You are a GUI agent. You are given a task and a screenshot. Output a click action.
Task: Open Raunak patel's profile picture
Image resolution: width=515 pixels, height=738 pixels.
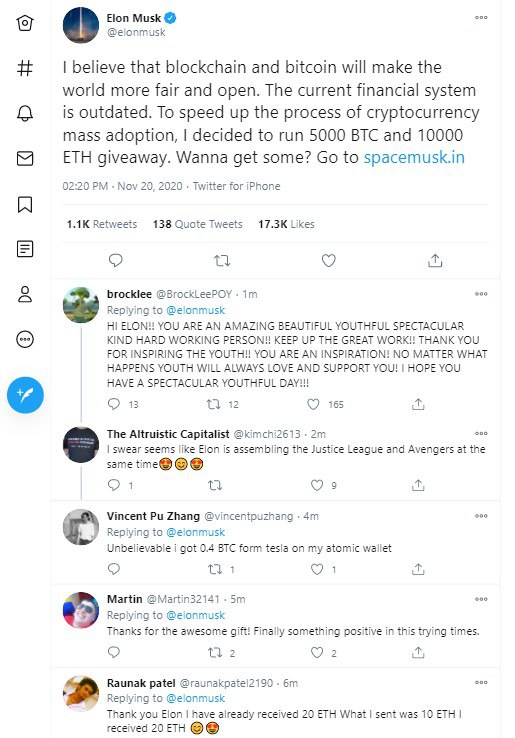[x=81, y=693]
